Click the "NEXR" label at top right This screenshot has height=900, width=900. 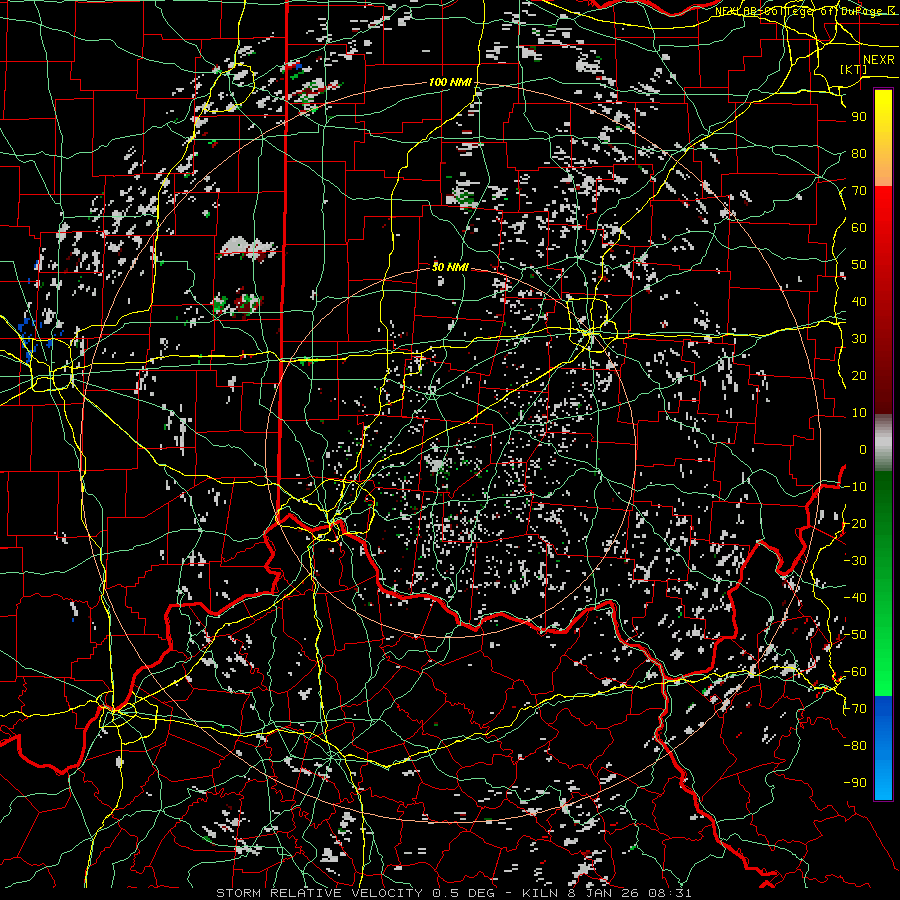point(878,60)
